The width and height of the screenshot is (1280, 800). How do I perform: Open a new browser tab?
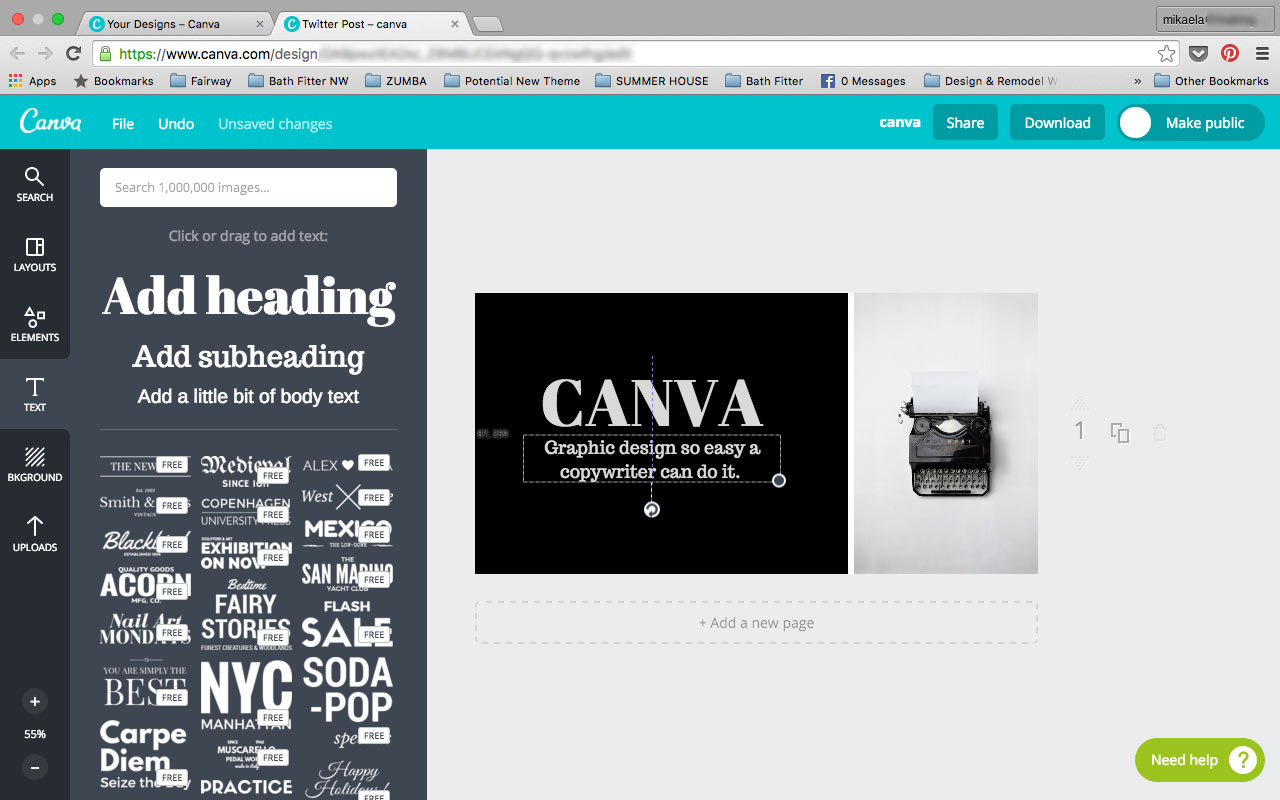click(x=487, y=24)
